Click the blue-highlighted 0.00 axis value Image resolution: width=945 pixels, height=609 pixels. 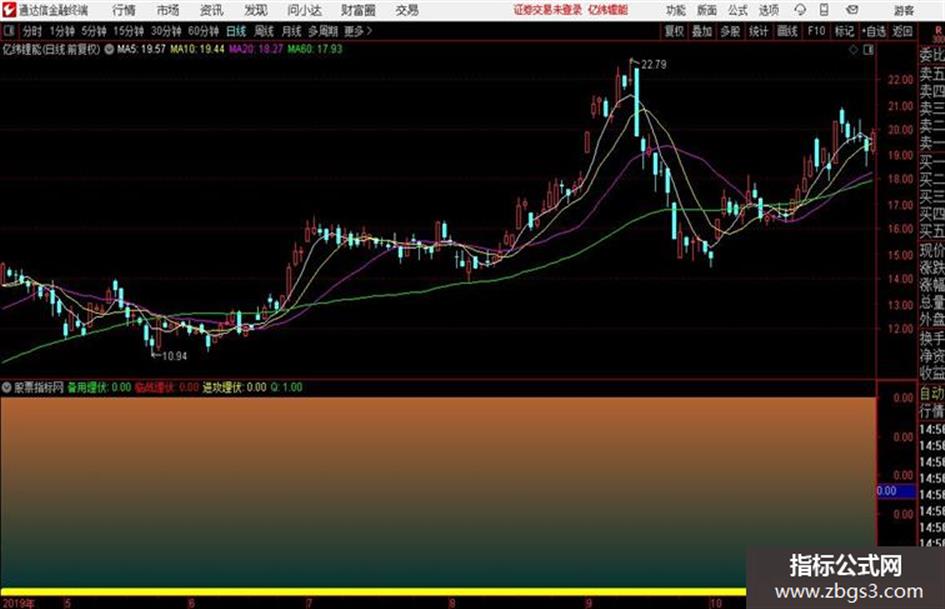[x=896, y=491]
